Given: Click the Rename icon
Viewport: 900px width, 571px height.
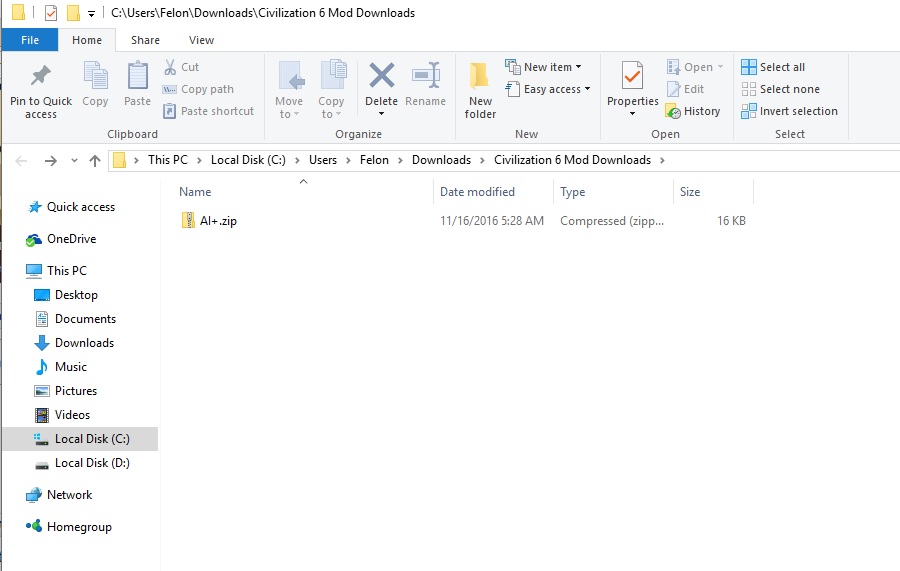Looking at the screenshot, I should click(x=426, y=75).
